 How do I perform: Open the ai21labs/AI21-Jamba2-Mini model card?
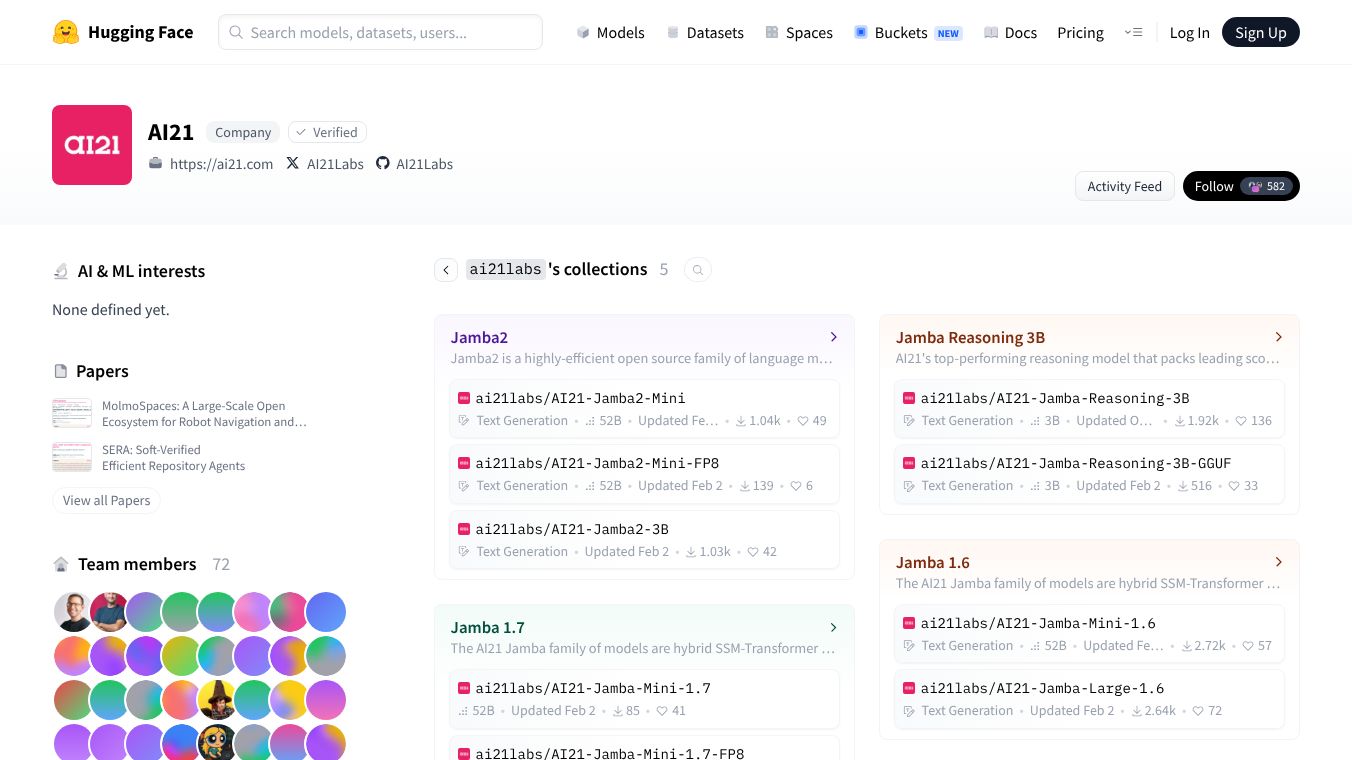tap(644, 408)
